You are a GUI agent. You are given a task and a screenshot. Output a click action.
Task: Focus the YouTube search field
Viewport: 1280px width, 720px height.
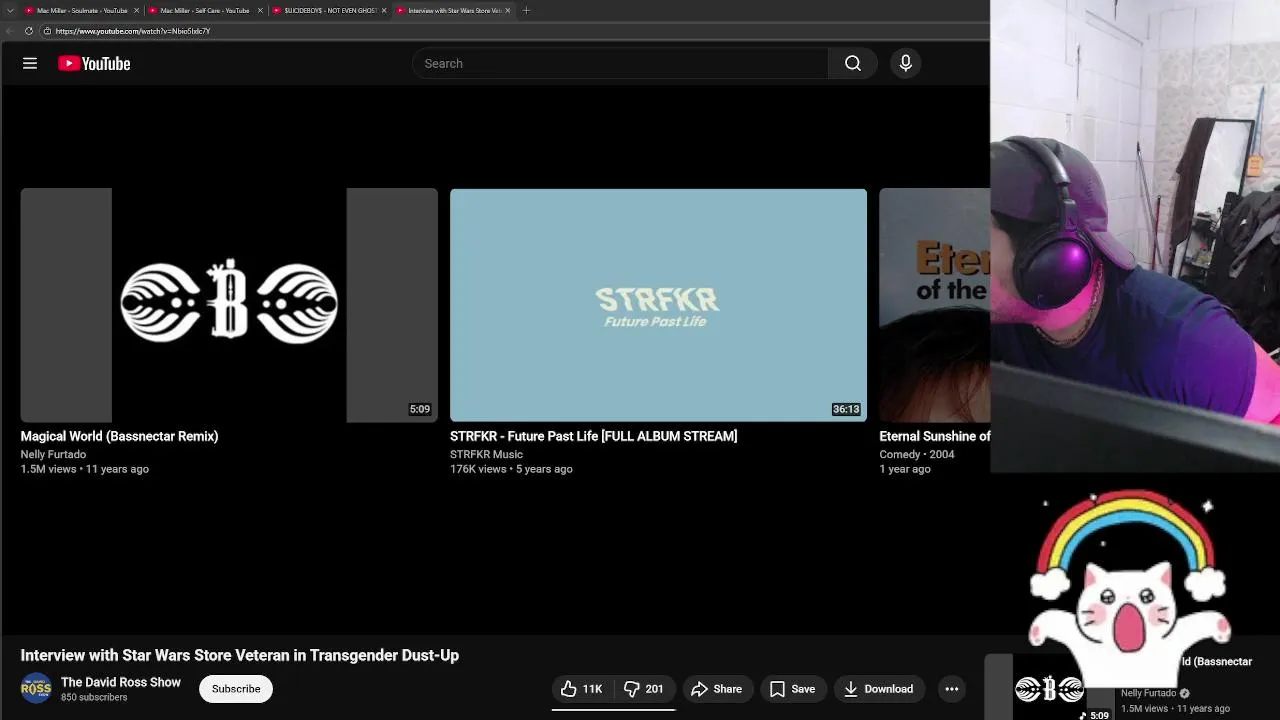[620, 63]
